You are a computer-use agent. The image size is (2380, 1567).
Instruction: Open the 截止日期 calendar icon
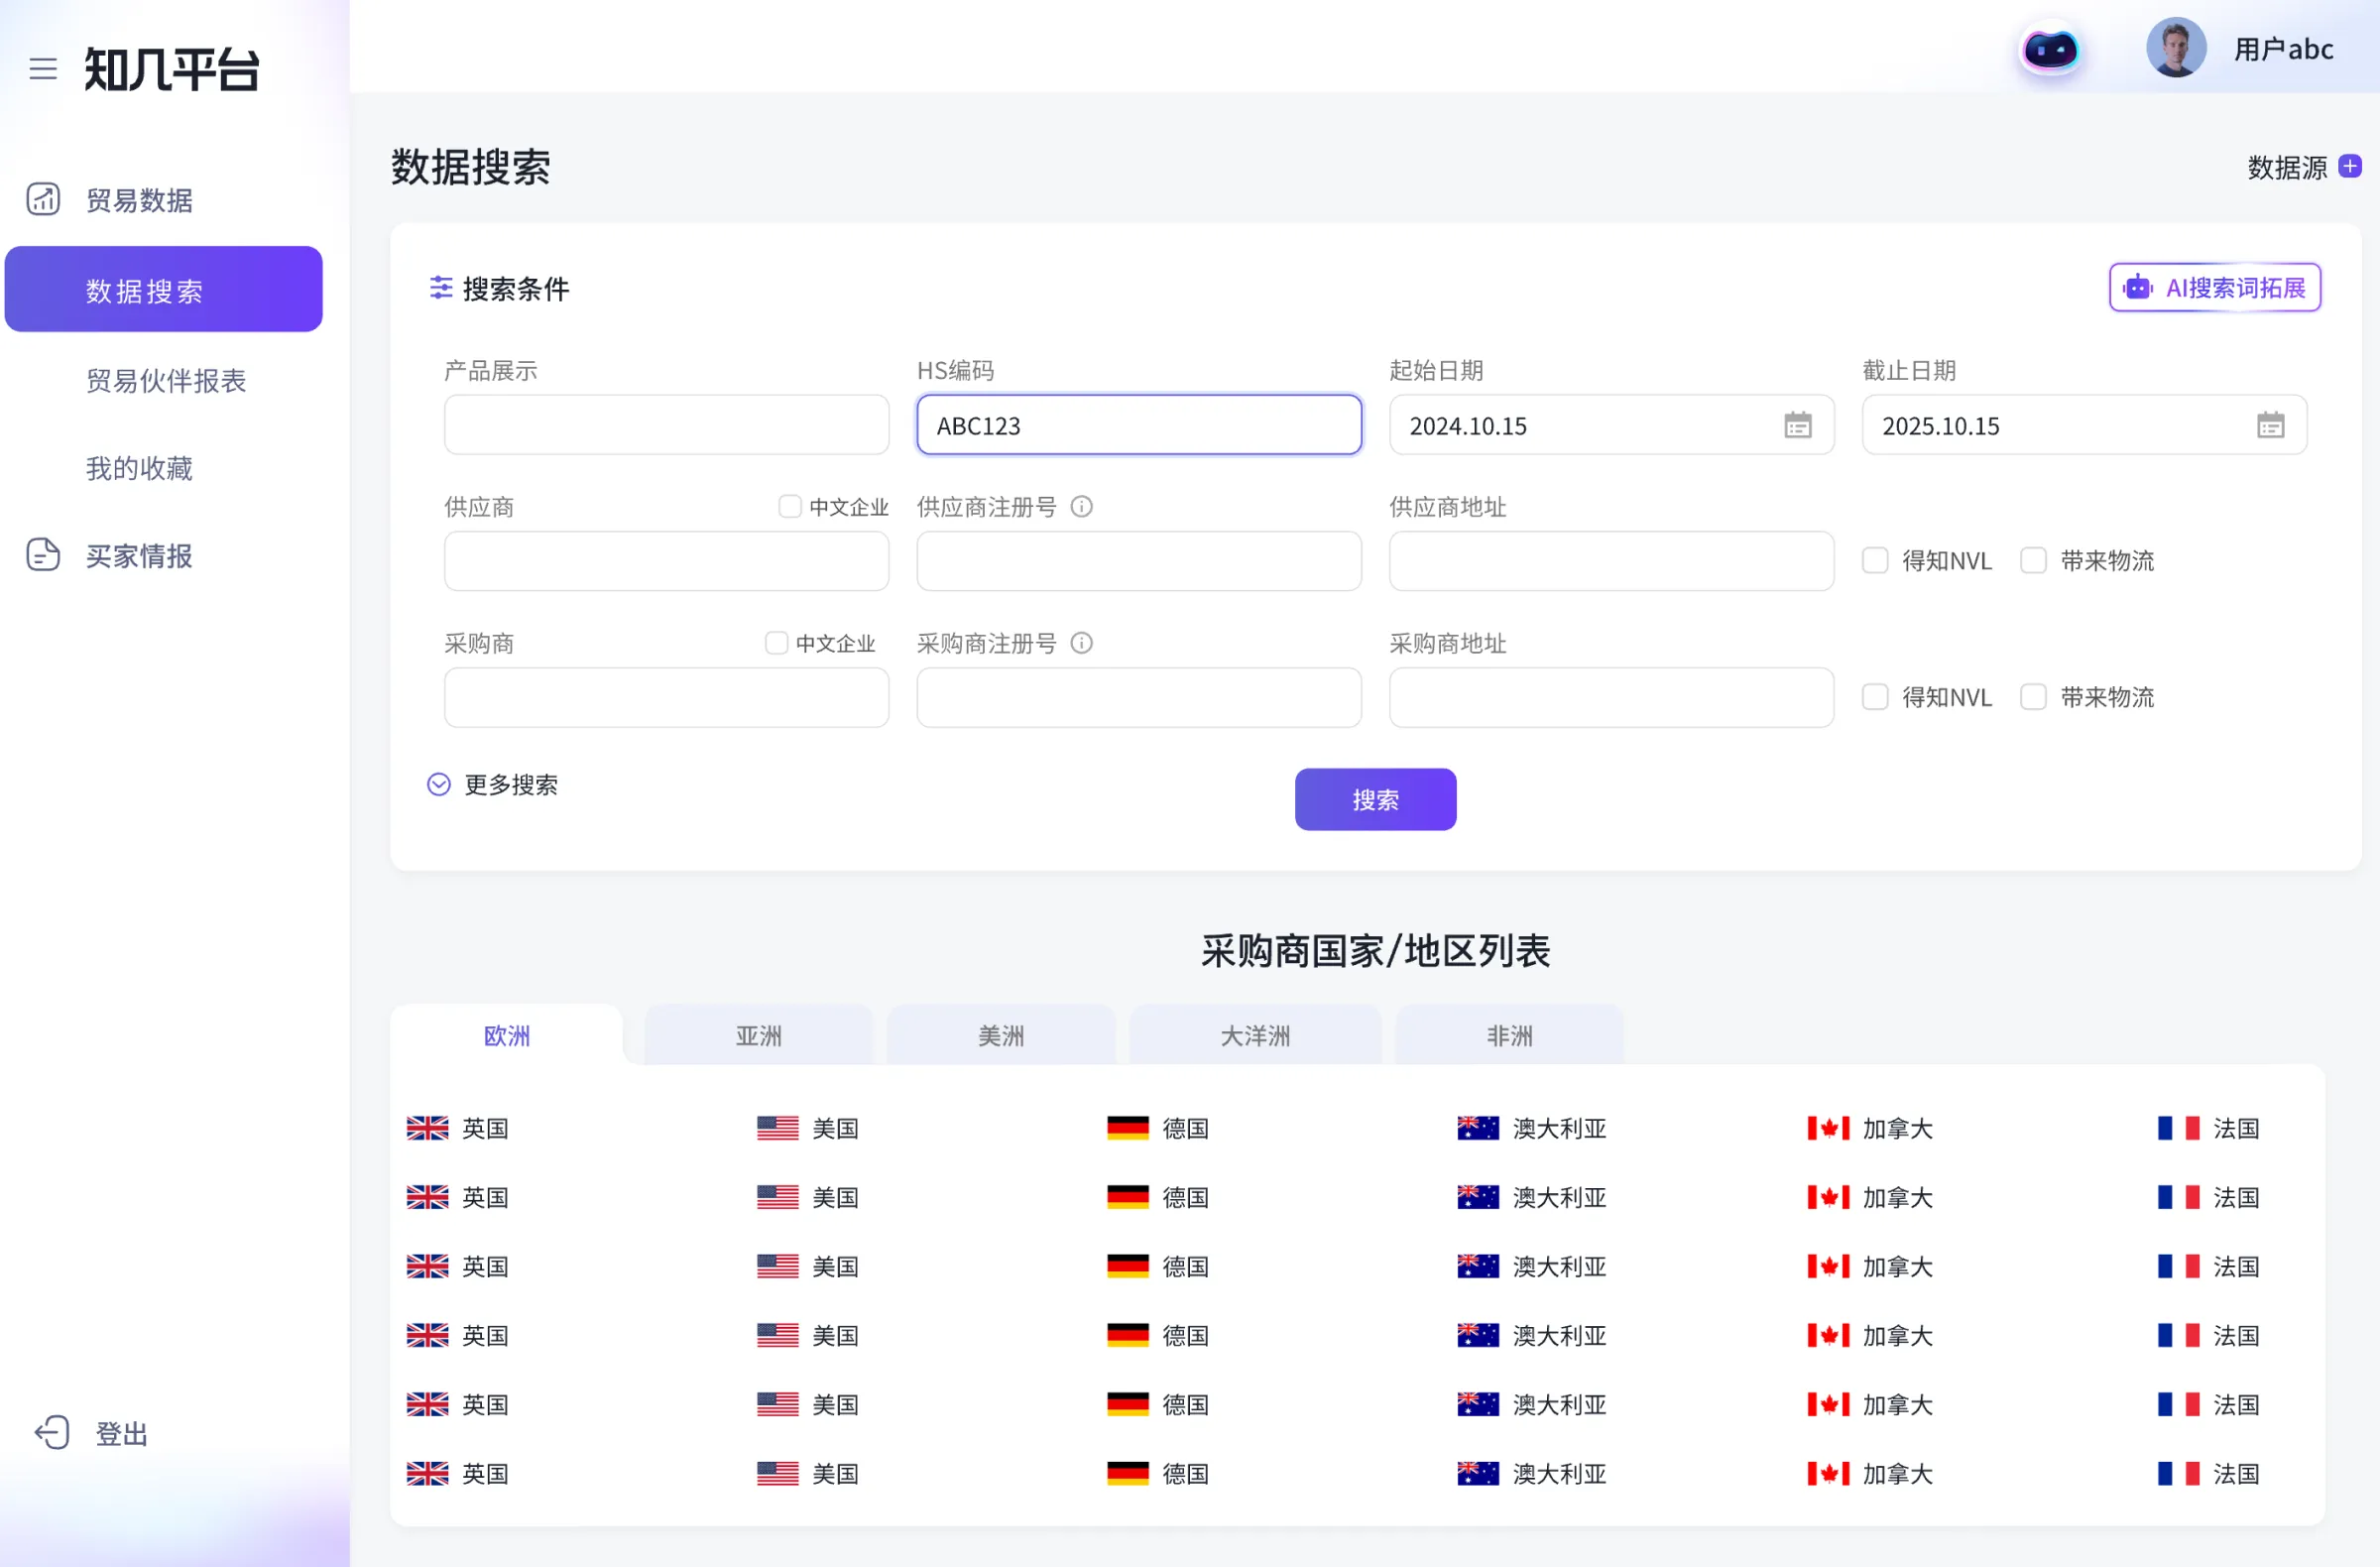tap(2270, 426)
